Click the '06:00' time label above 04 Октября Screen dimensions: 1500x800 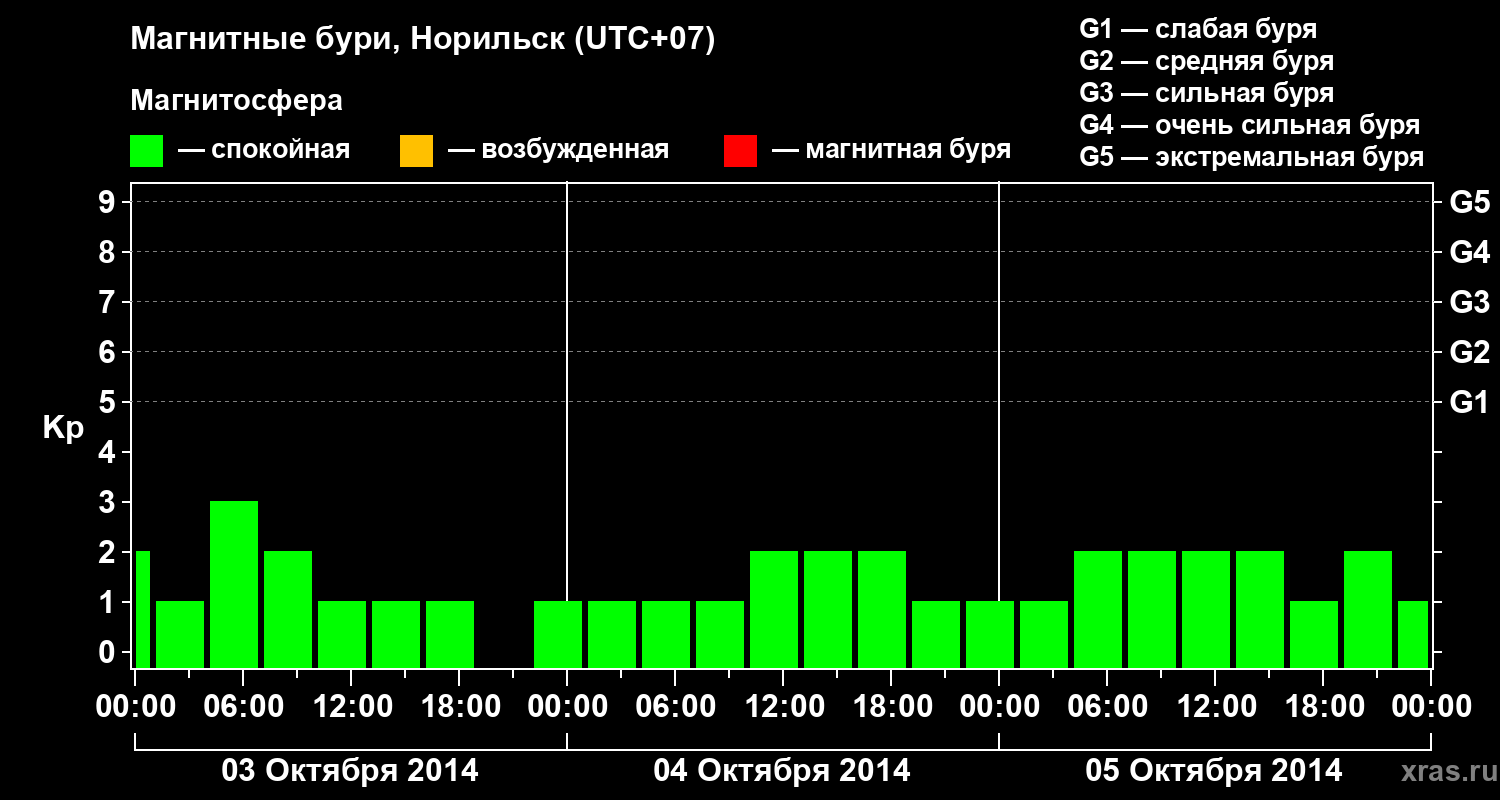674,707
